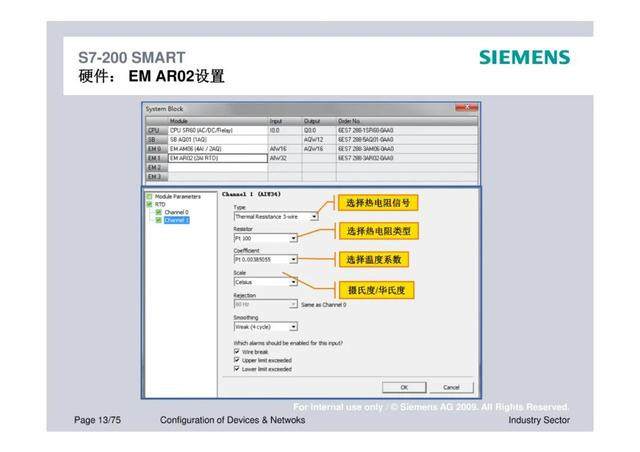Select the CPU row header
Image resolution: width=640 pixels, height=452 pixels.
[x=157, y=130]
